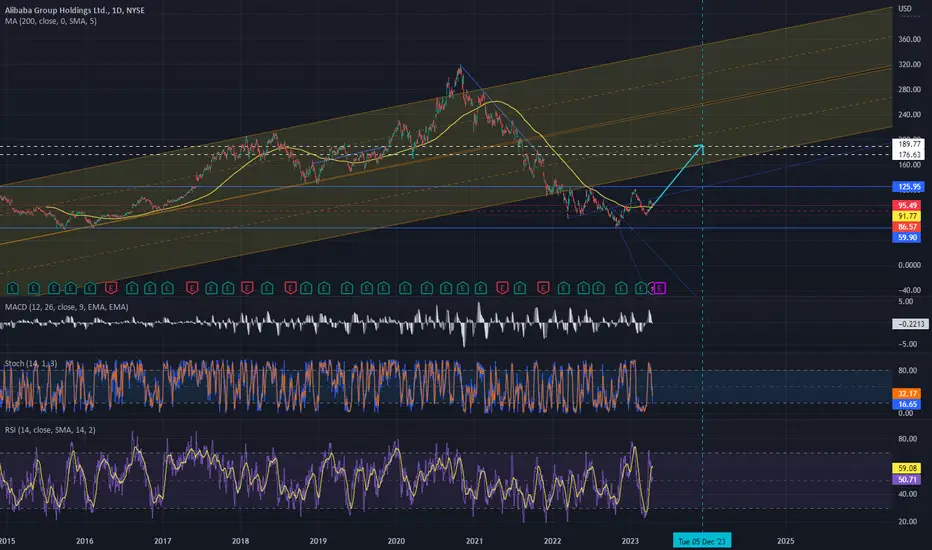This screenshot has height=550, width=932.
Task: Click the 2023 label on time axis
Action: [x=630, y=541]
